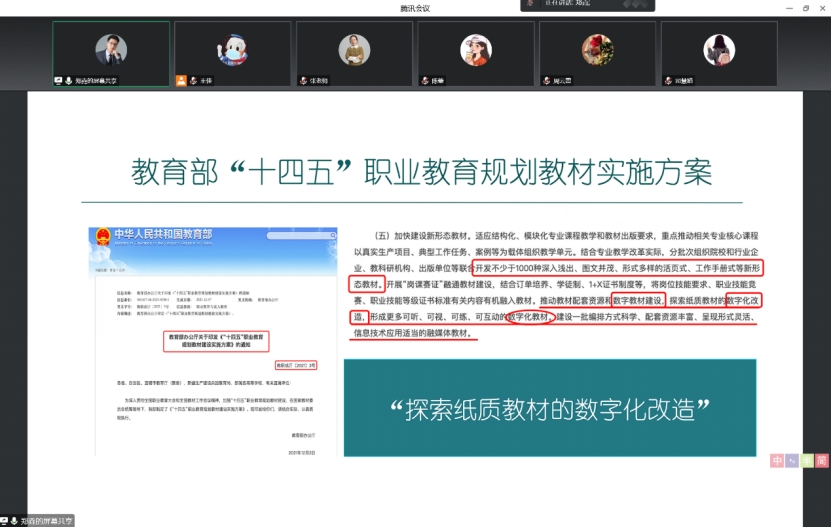This screenshot has width=831, height=528.
Task: Click the slide title 教育部"十四五"职业教育规划教材实施方案
Action: click(421, 172)
